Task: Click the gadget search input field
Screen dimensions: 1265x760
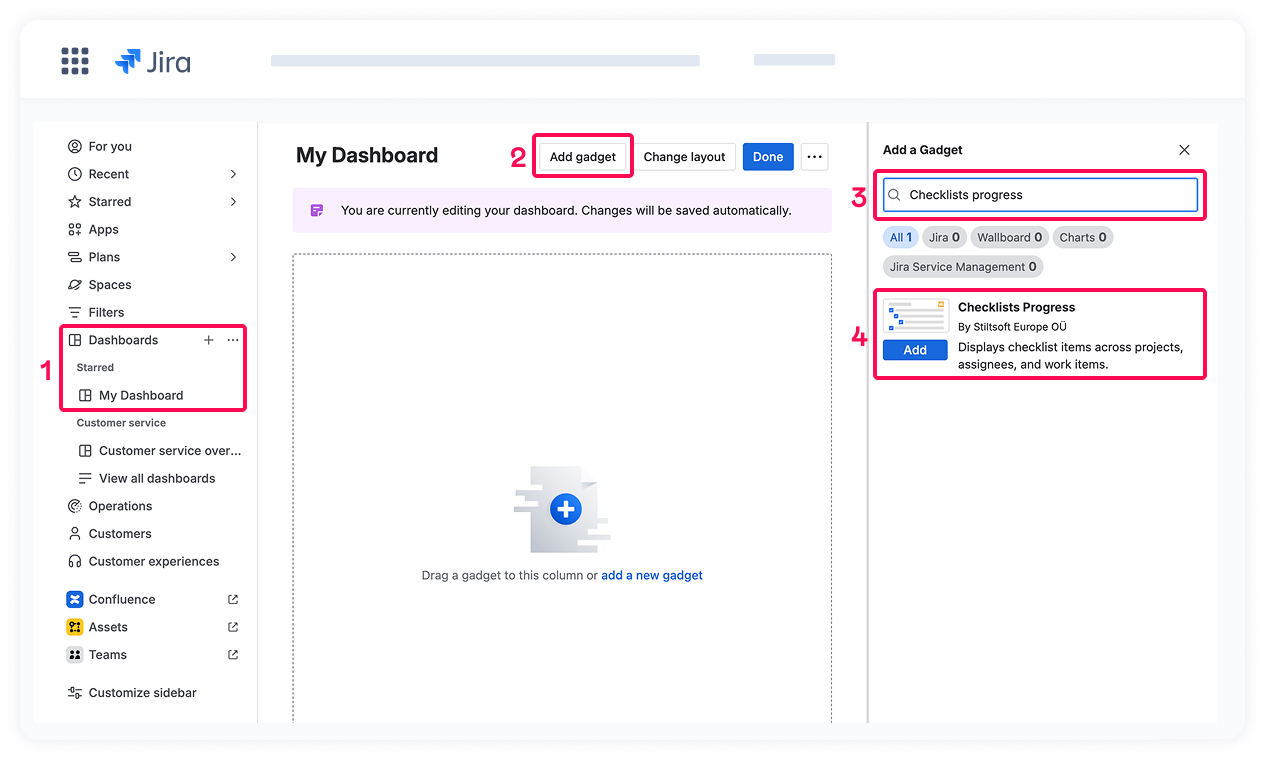Action: coord(1040,195)
